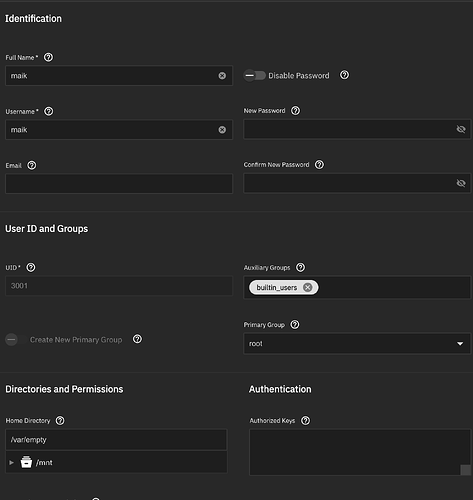
Task: Open help tooltip for Full Name
Action: pyautogui.click(x=48, y=57)
